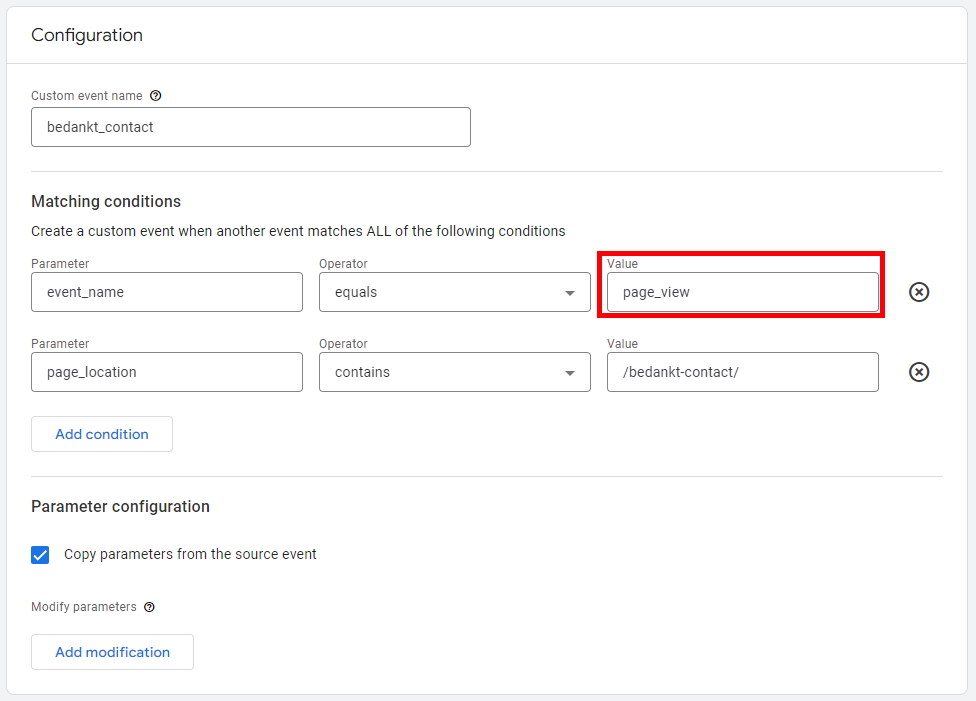
Task: Edit the highlighted page_view value field
Action: click(741, 292)
